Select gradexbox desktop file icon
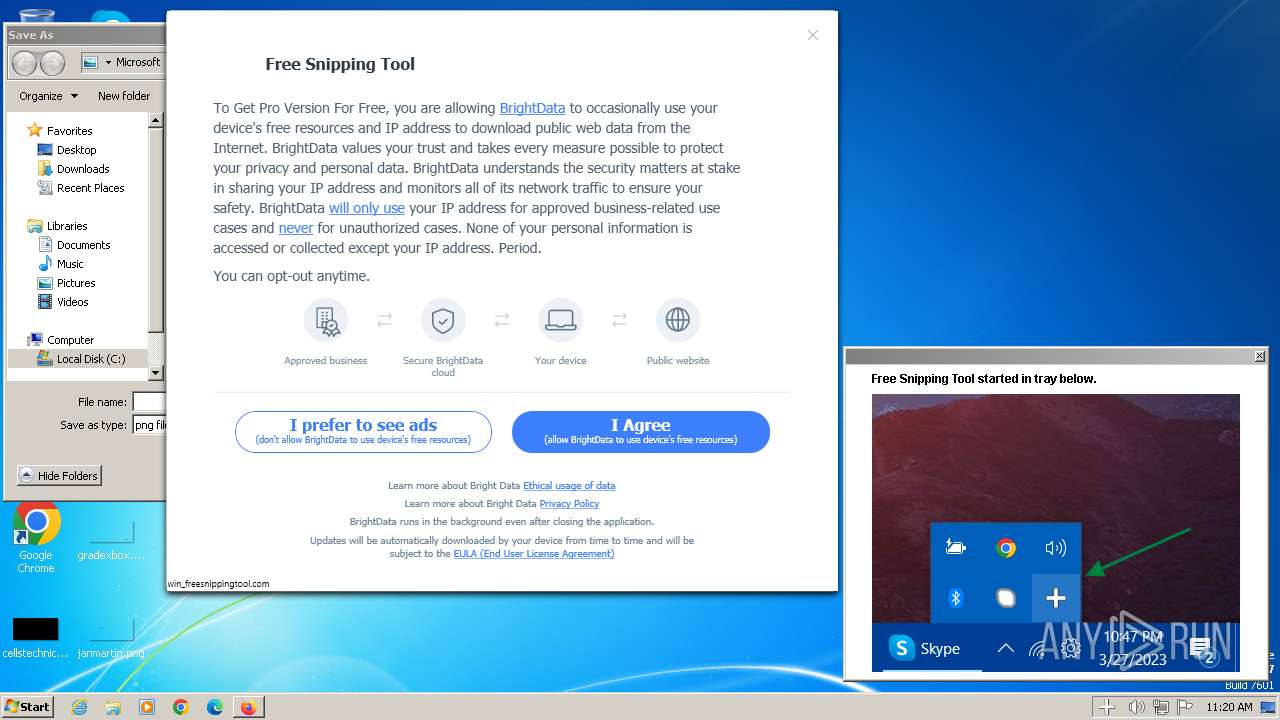Screen dimensions: 1280x720 click(x=111, y=538)
